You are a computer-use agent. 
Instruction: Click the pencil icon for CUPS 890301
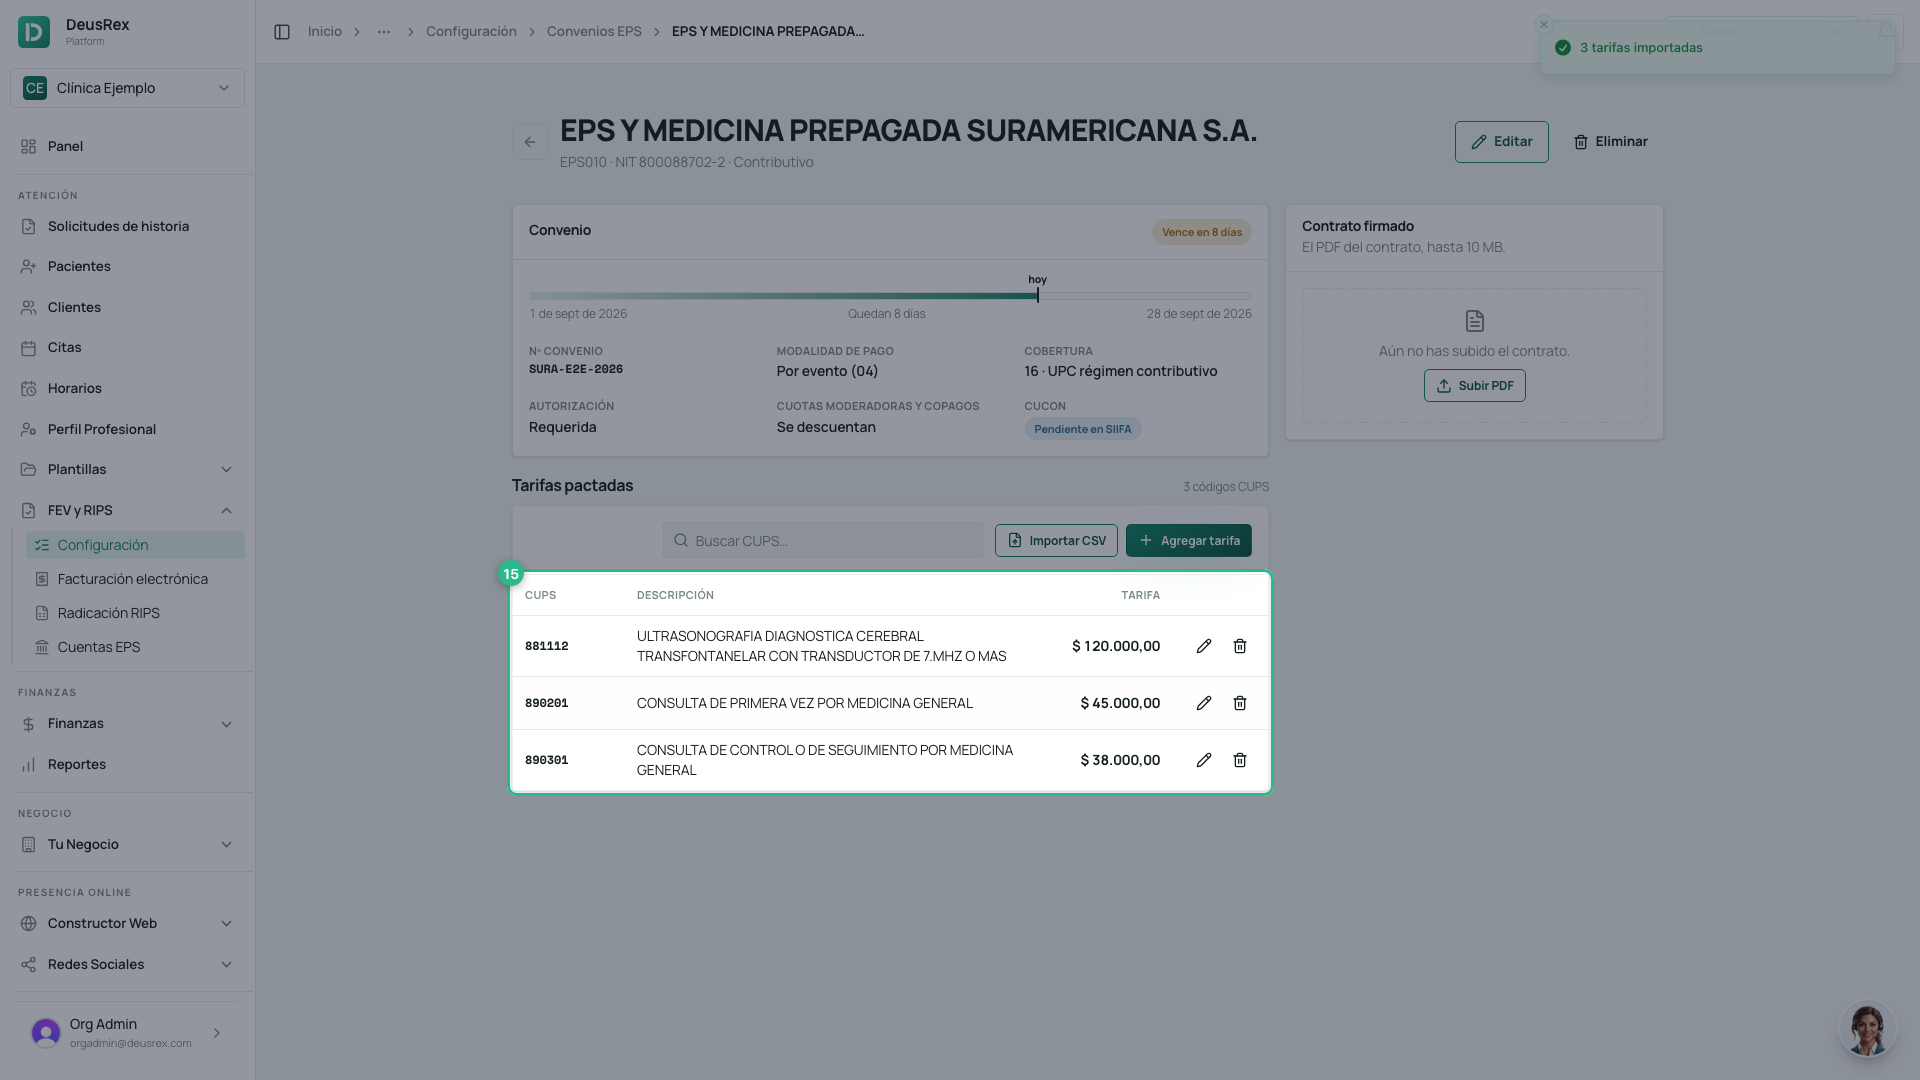(1204, 760)
